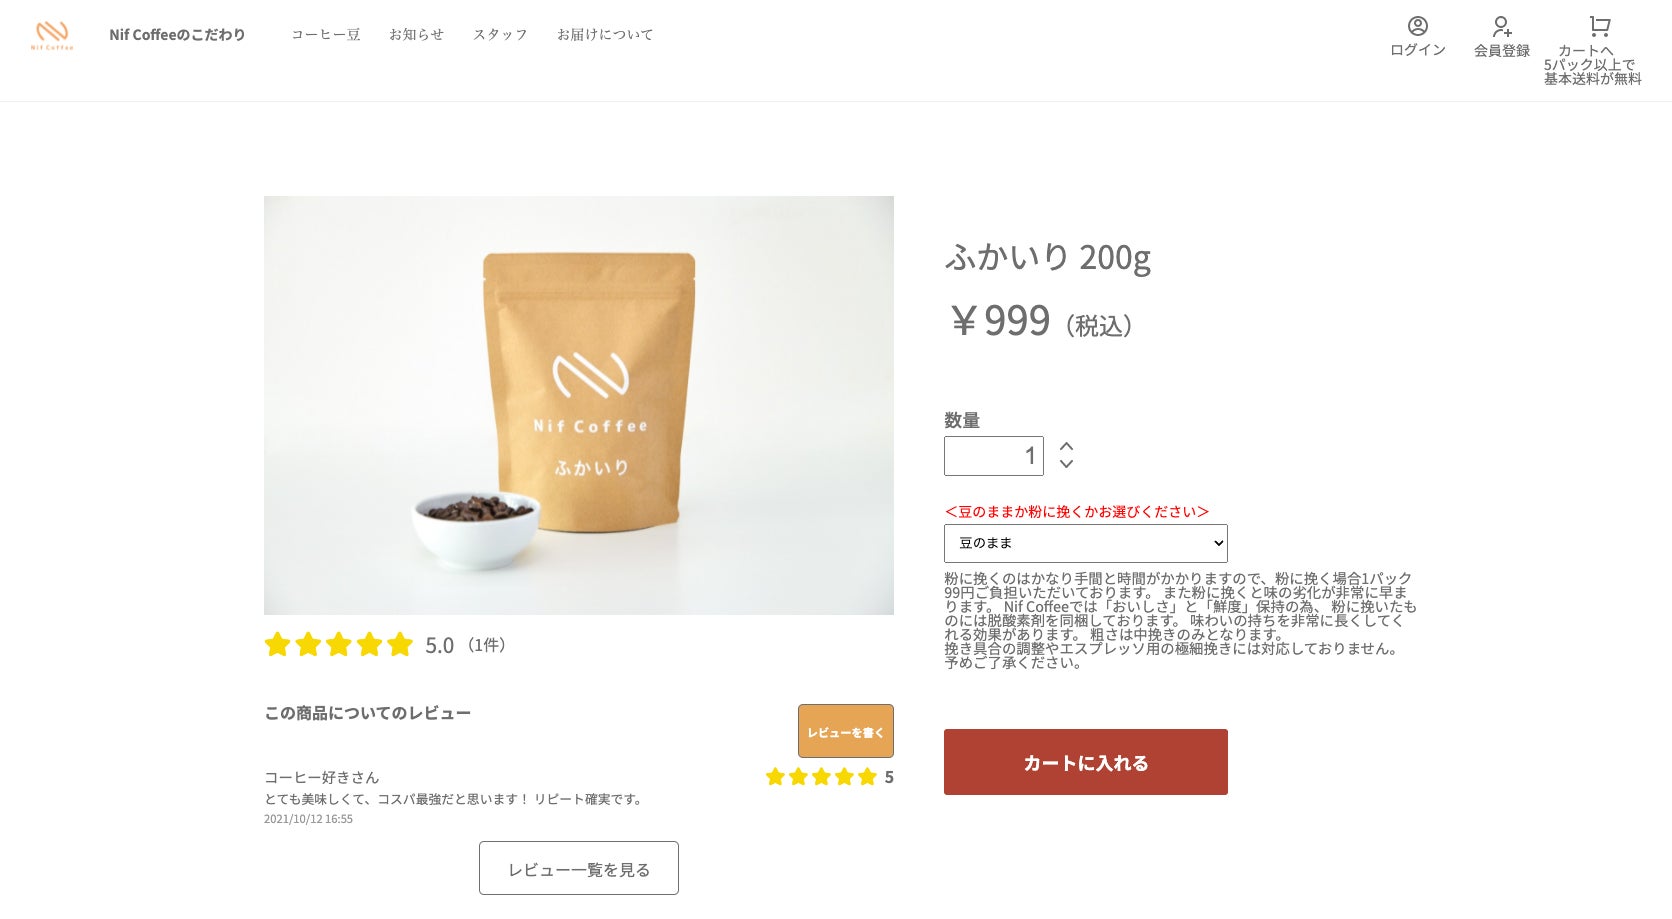Screen dimensions: 1672x919
Task: Click the レビューを書く button
Action: point(845,731)
